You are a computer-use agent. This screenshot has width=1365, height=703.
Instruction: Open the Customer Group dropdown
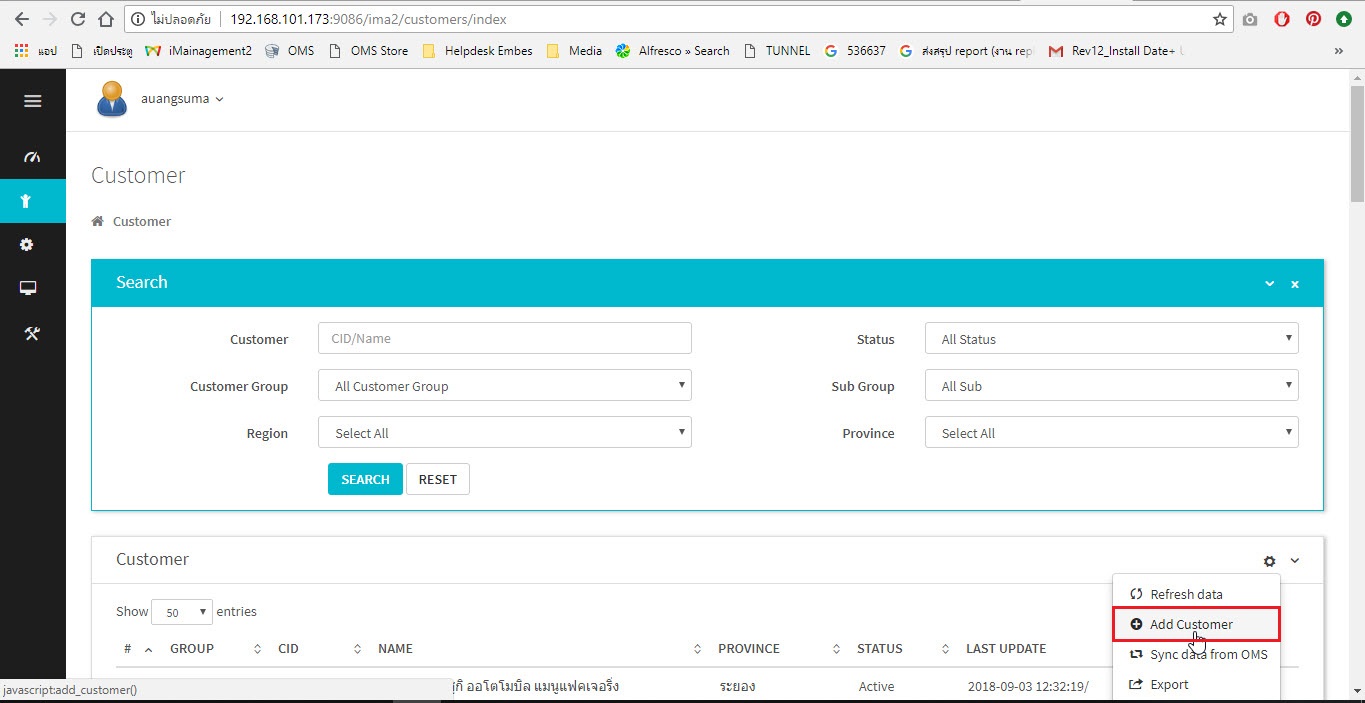pos(505,385)
